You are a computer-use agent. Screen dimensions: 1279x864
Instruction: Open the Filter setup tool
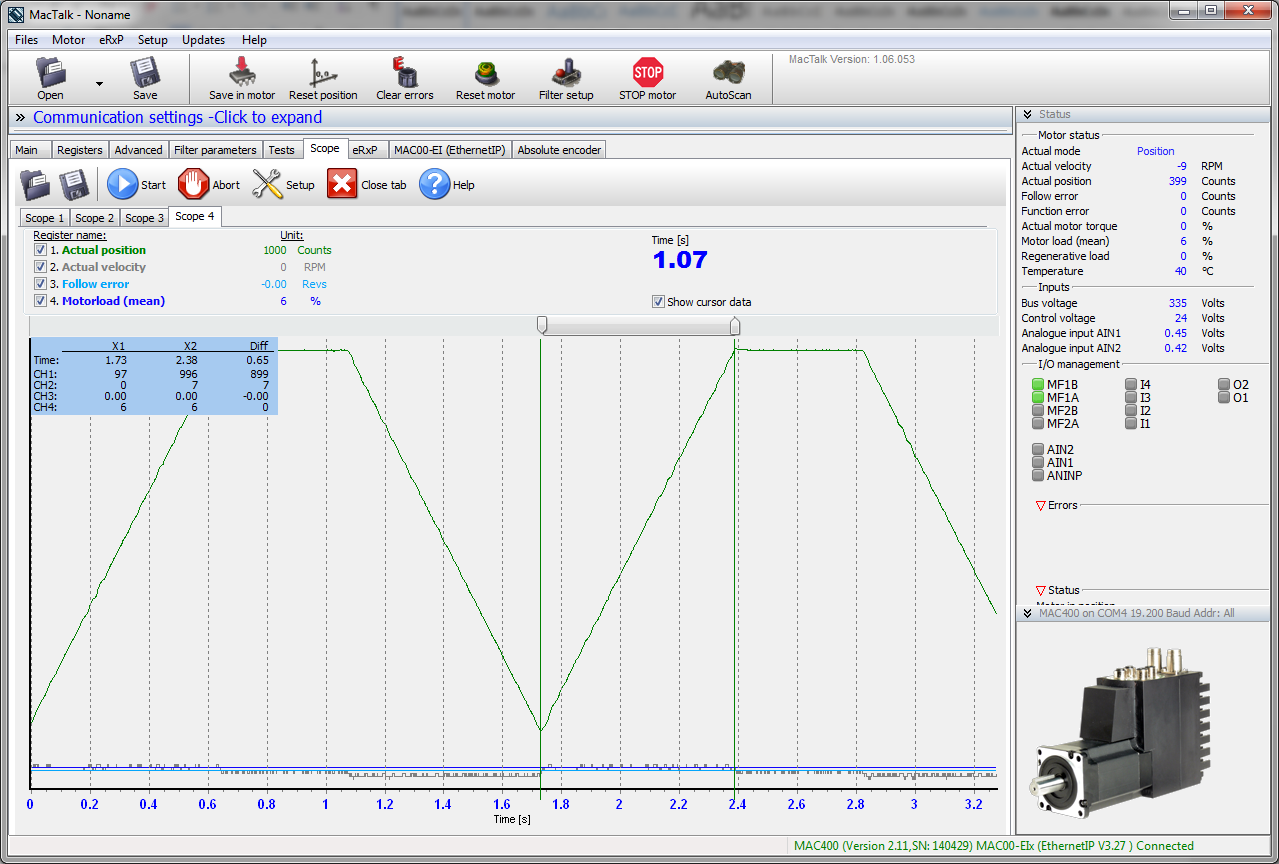point(566,73)
